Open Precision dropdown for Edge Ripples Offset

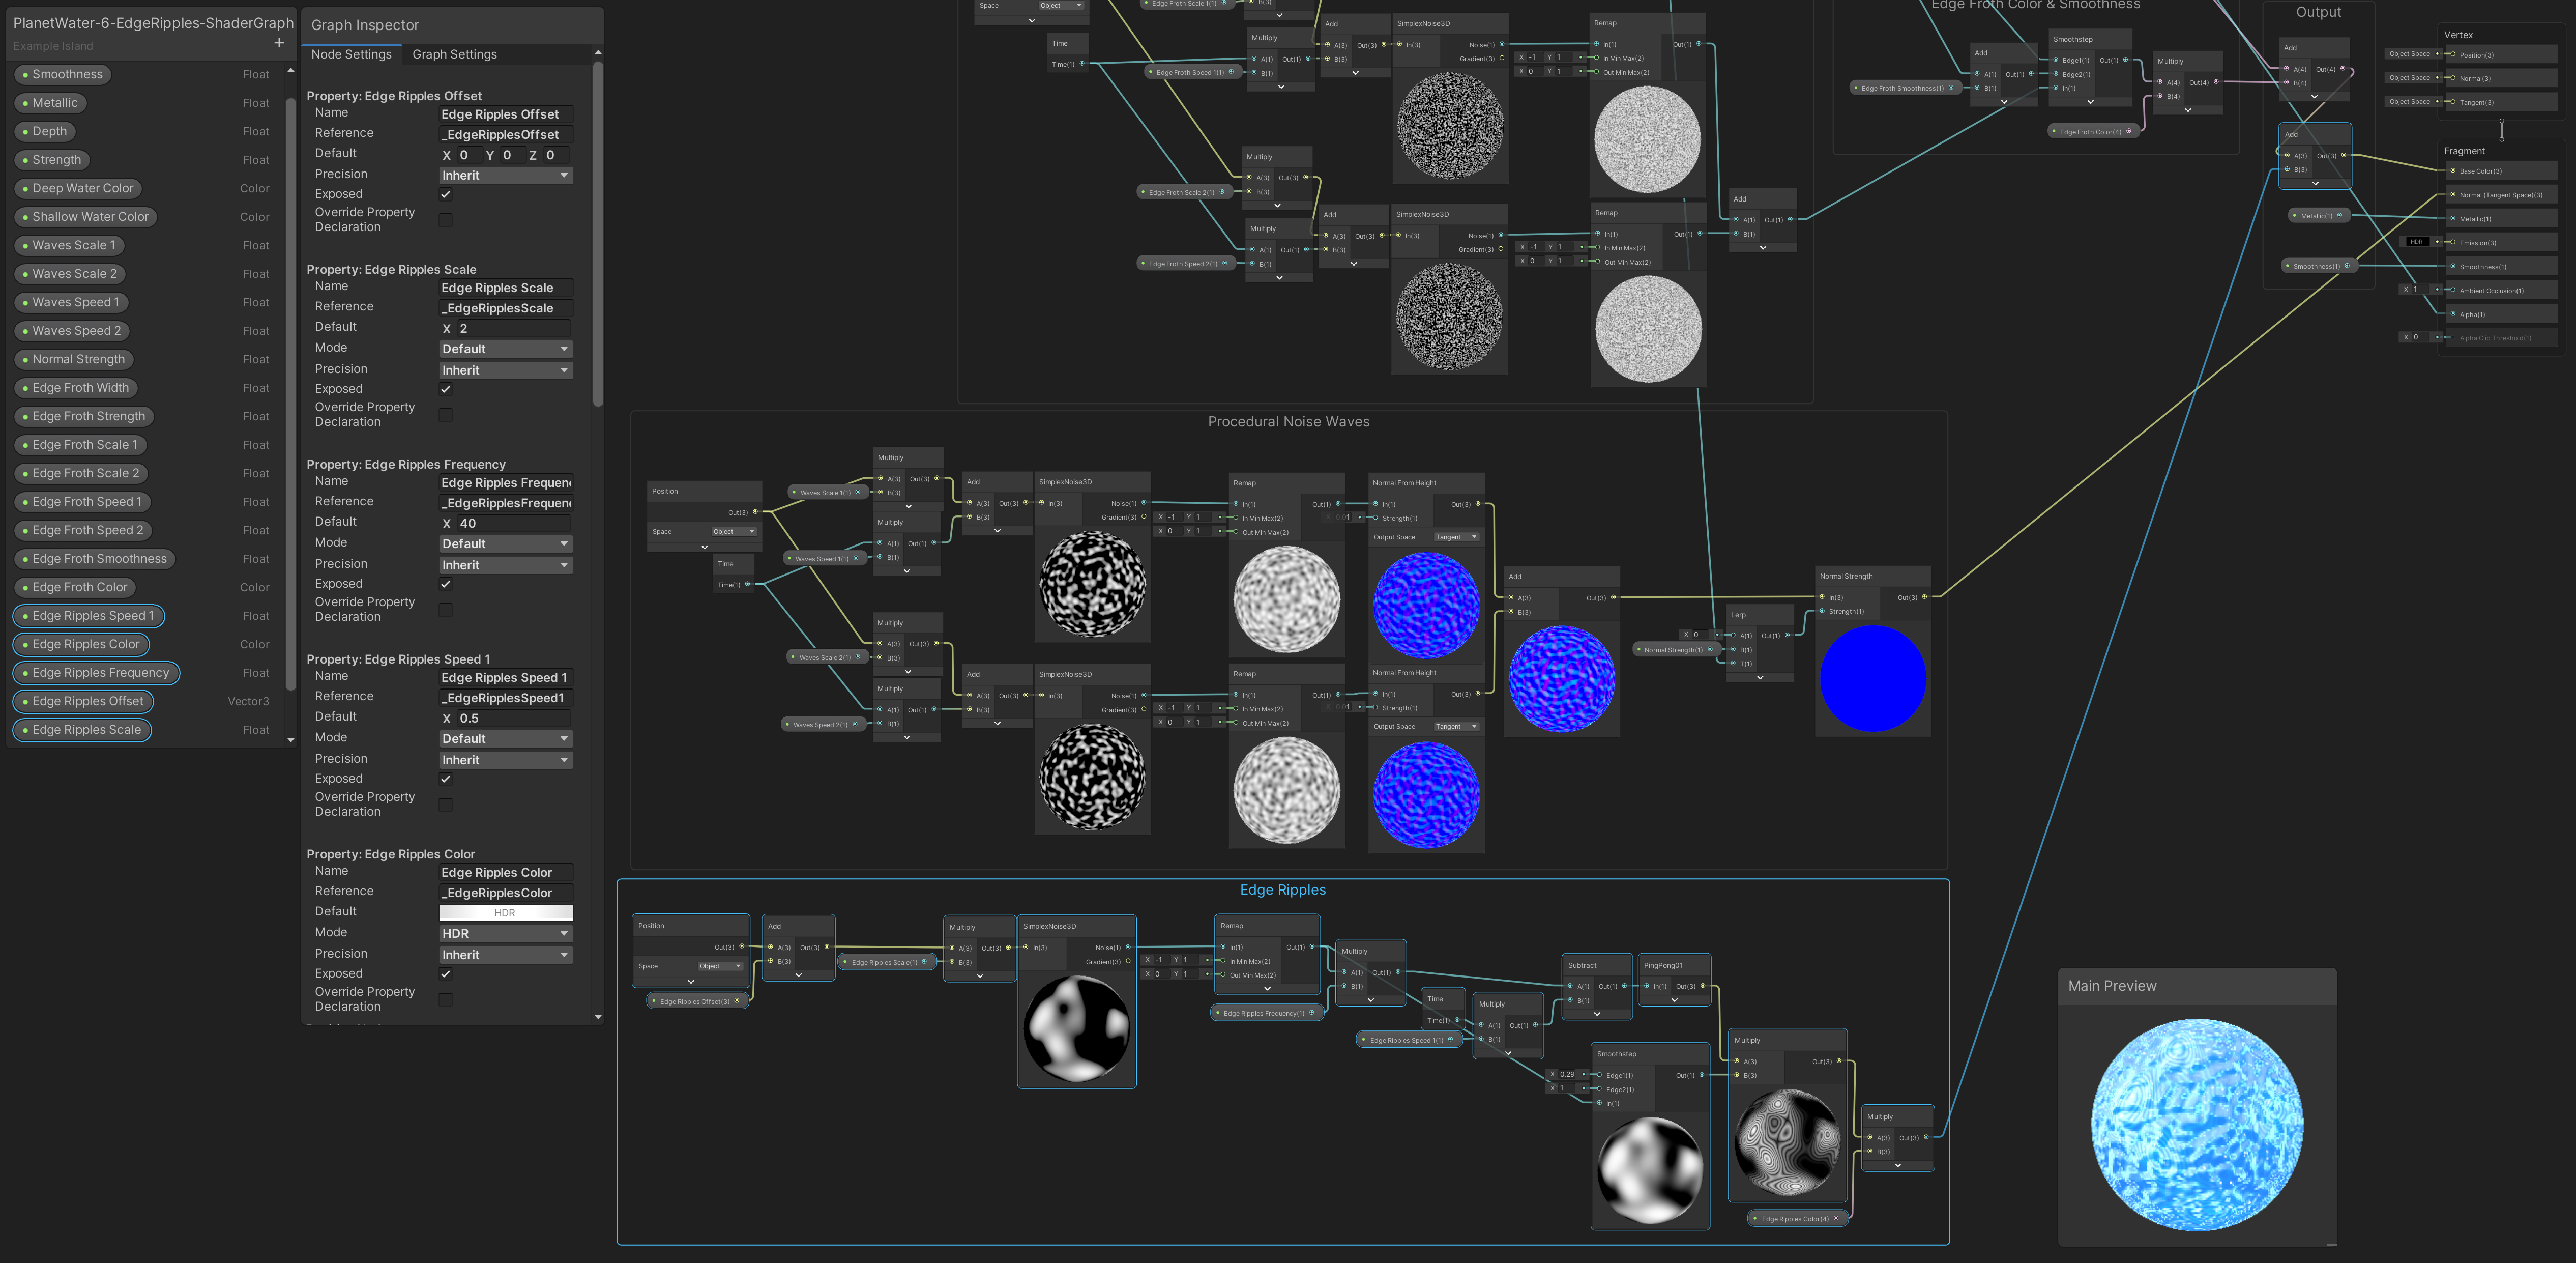coord(506,175)
